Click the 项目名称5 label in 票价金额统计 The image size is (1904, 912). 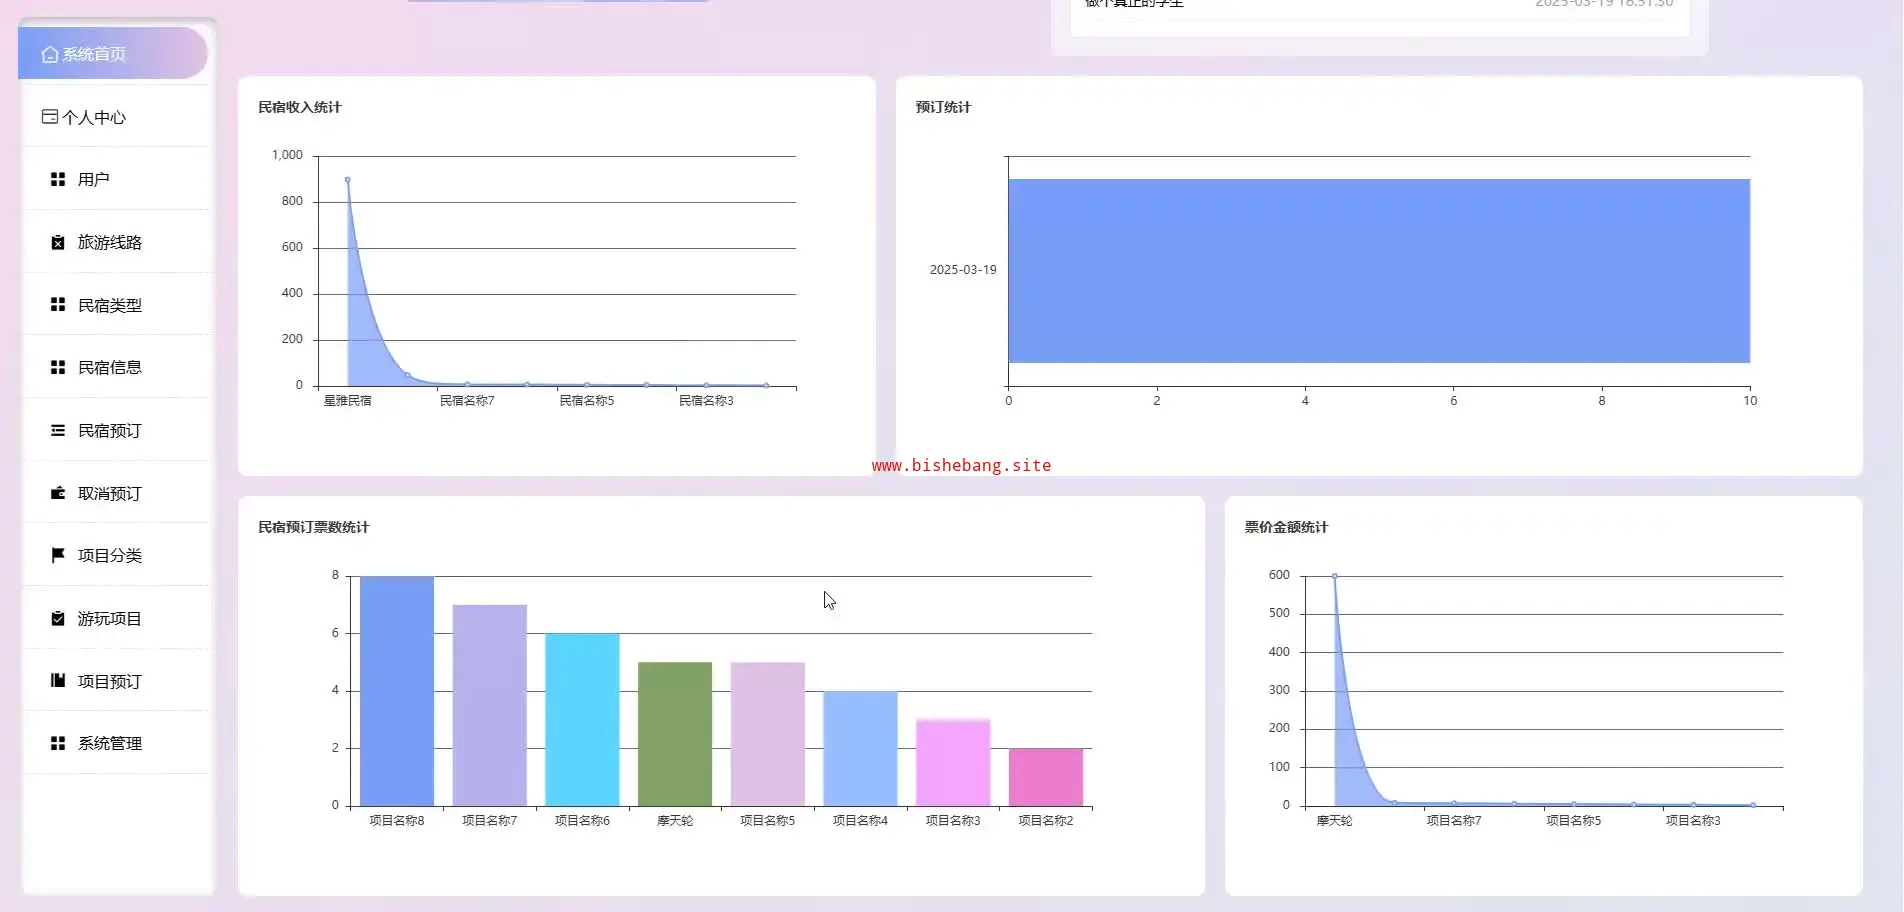pyautogui.click(x=1574, y=821)
